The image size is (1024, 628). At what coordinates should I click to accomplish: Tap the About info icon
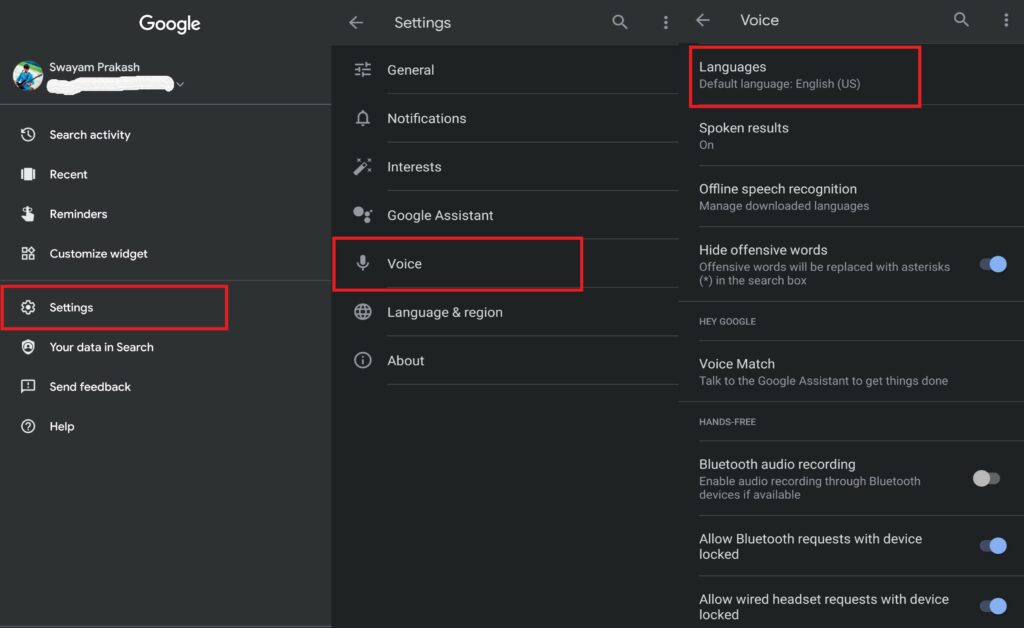coord(362,360)
